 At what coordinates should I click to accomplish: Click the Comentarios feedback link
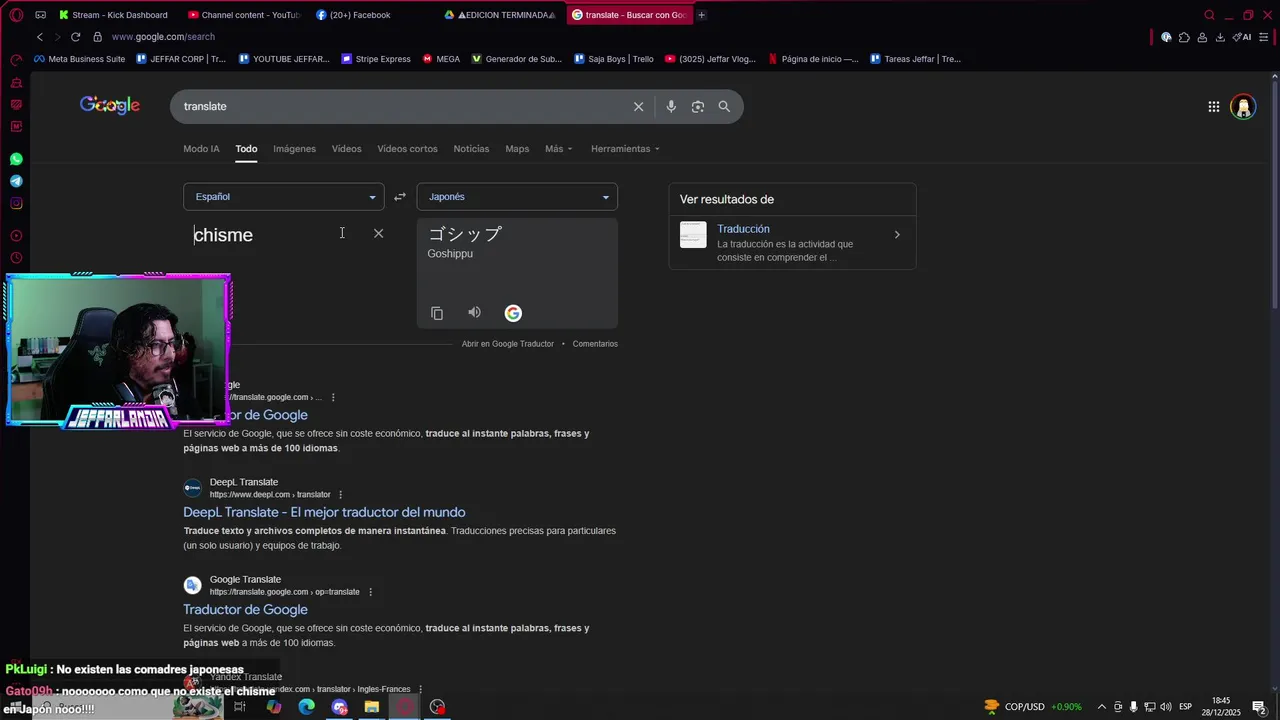click(x=595, y=344)
